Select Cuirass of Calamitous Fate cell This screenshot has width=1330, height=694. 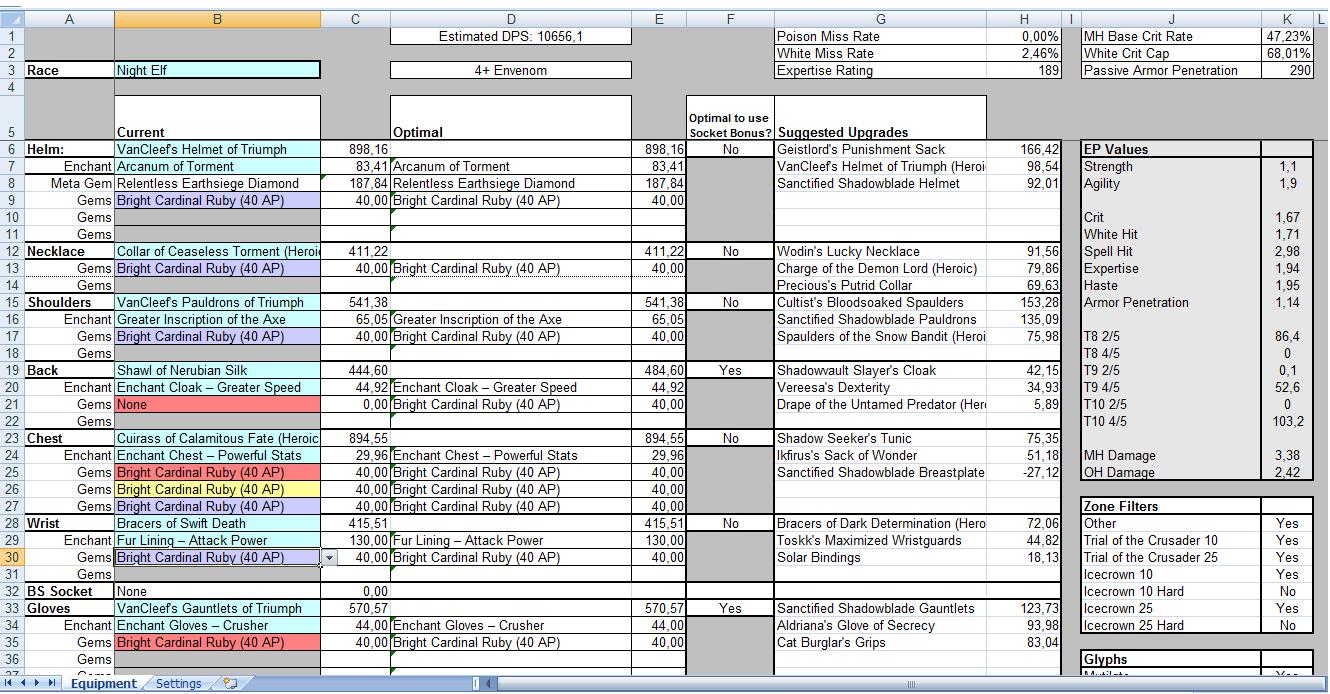[x=218, y=438]
